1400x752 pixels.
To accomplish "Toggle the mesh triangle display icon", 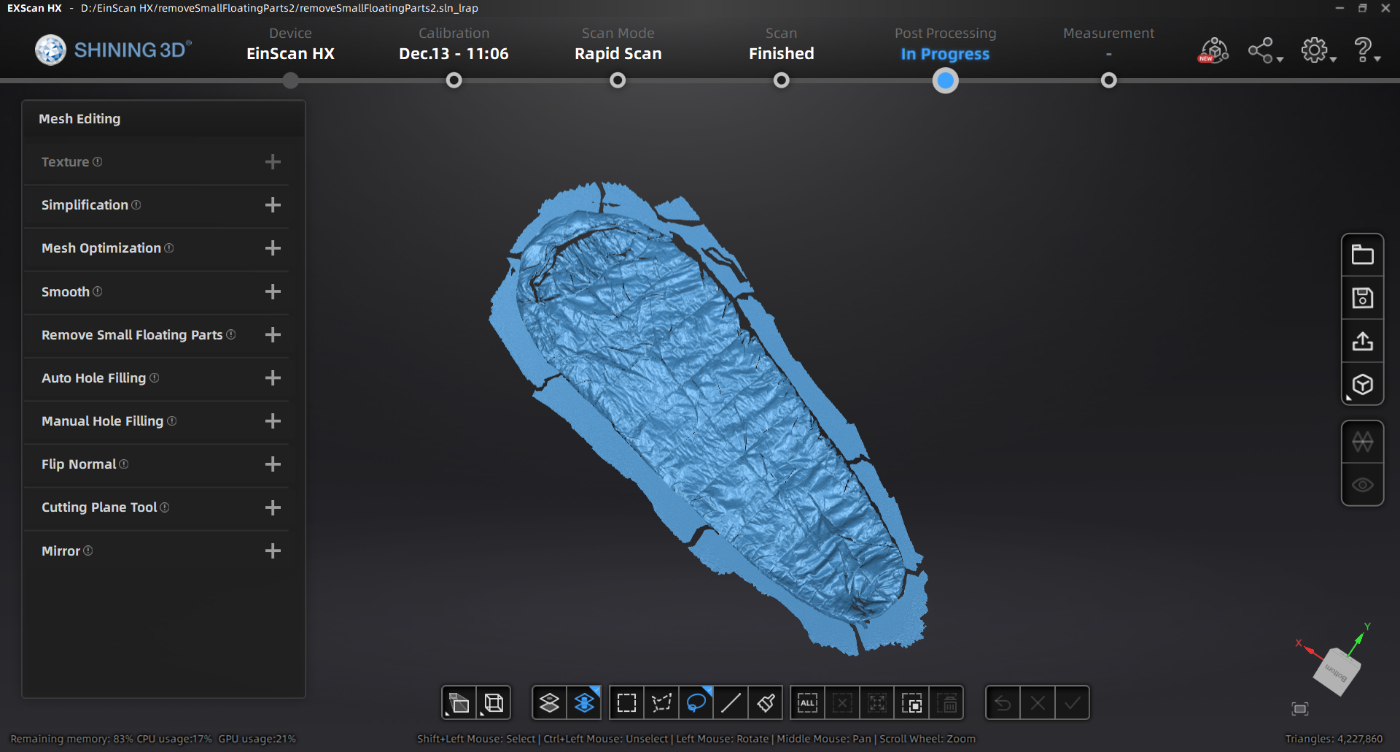I will 1362,441.
